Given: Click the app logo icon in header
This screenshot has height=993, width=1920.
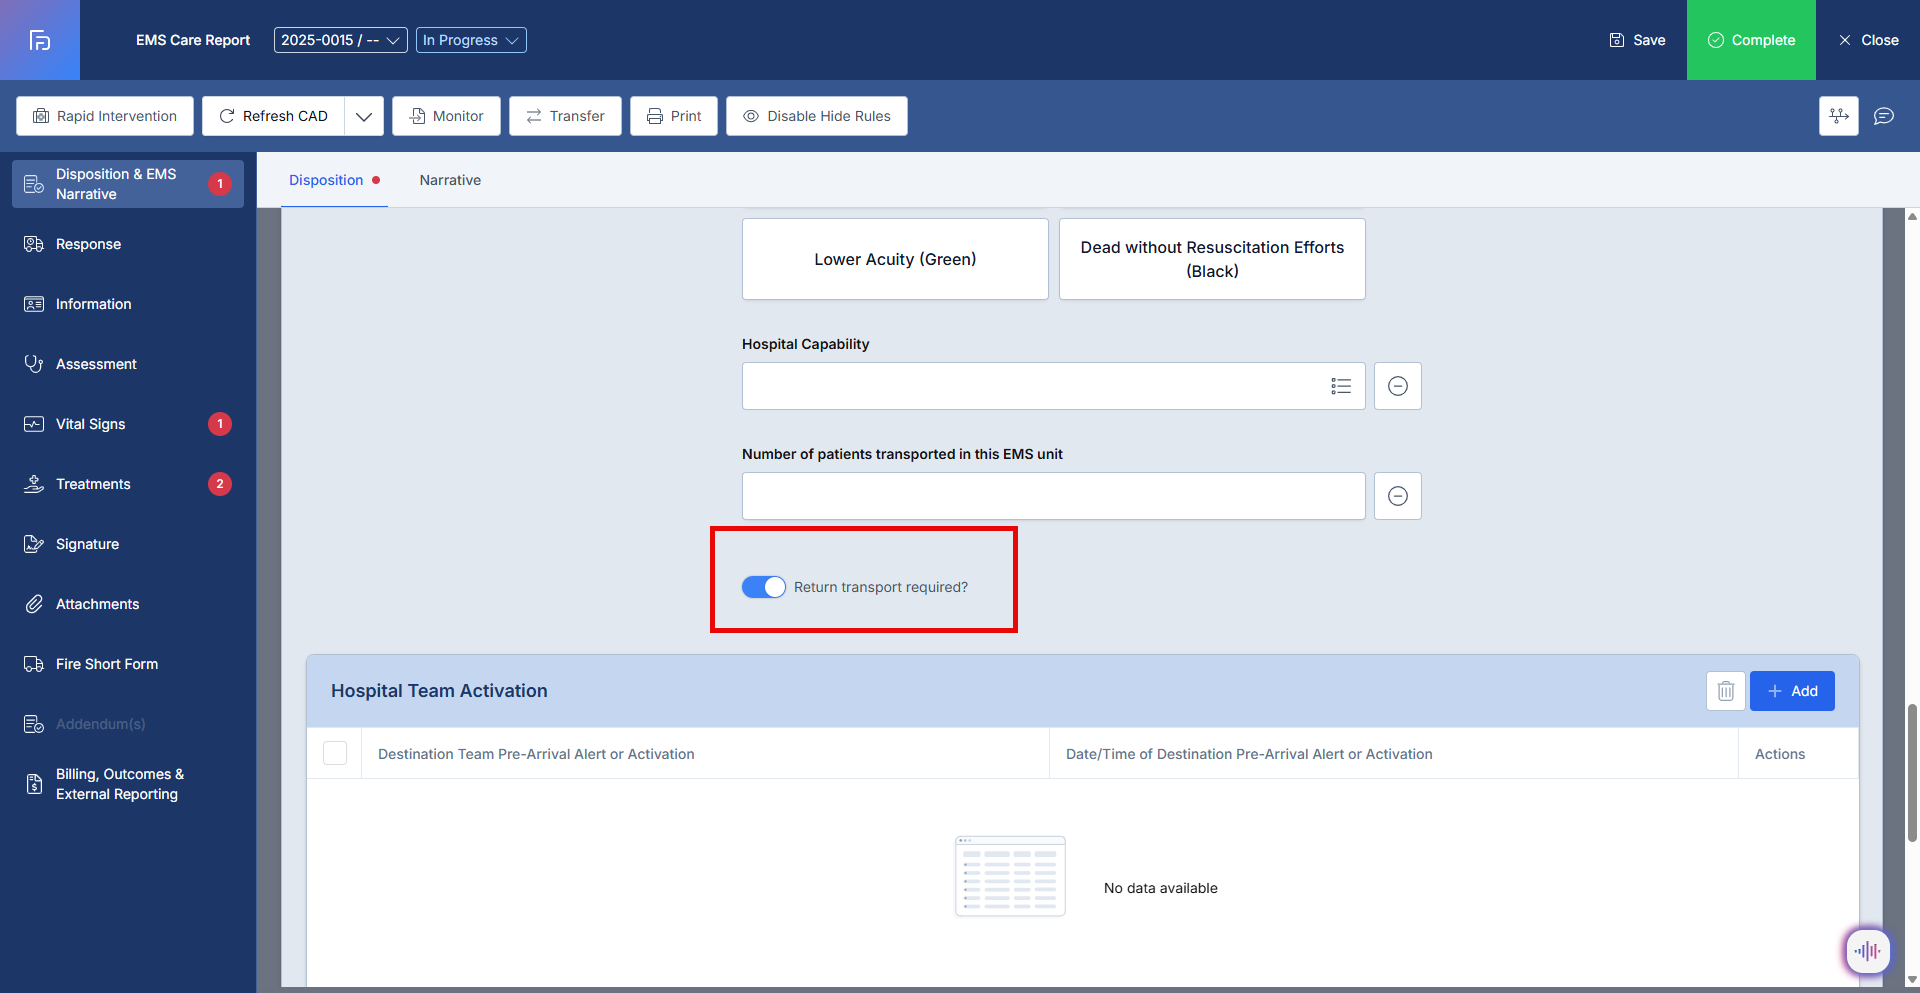Looking at the screenshot, I should (40, 40).
